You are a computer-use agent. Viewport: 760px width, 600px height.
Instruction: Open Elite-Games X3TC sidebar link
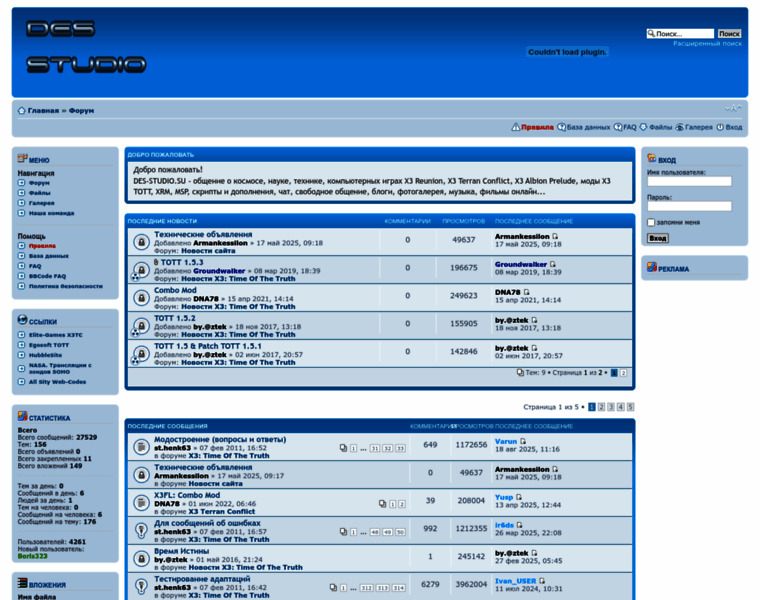click(x=55, y=335)
